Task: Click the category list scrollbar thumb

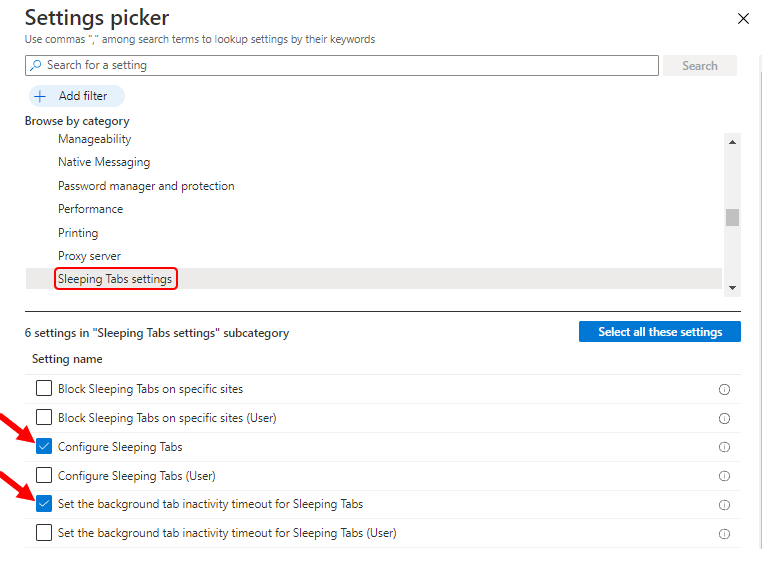Action: [732, 217]
